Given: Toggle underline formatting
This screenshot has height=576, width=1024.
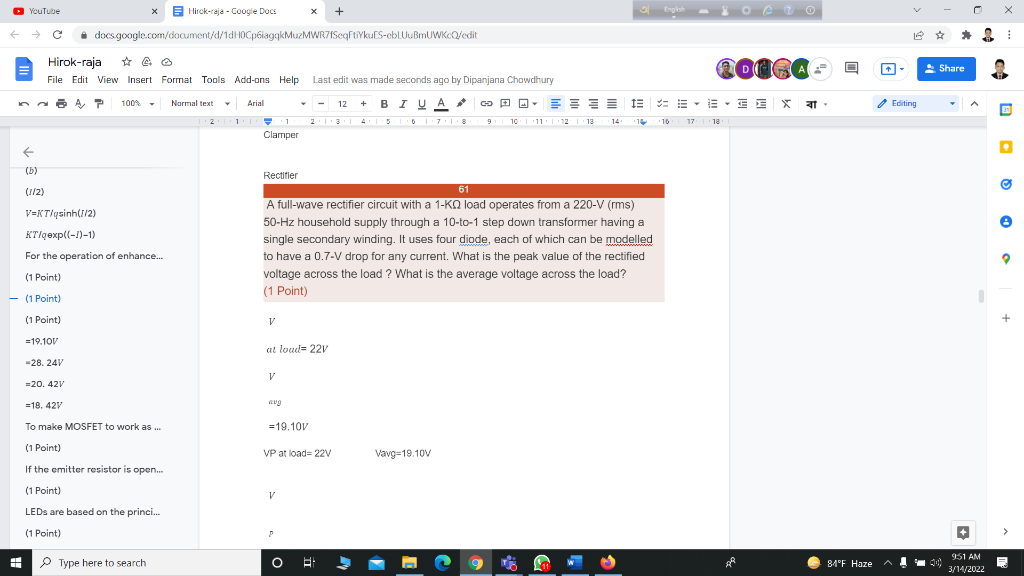Looking at the screenshot, I should tap(421, 103).
